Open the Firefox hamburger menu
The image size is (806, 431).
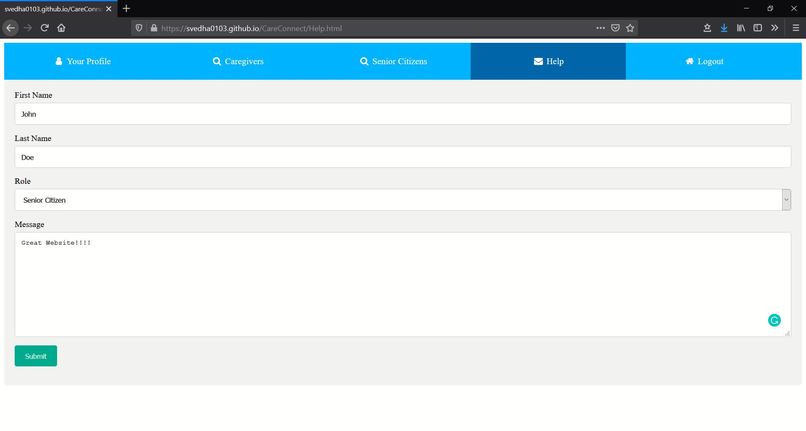pyautogui.click(x=796, y=28)
